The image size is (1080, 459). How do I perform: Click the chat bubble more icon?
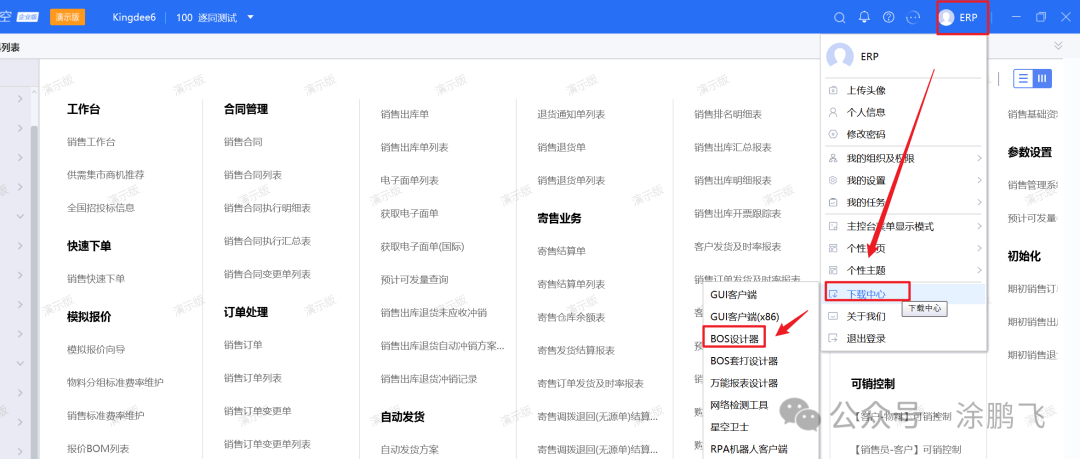tap(912, 17)
